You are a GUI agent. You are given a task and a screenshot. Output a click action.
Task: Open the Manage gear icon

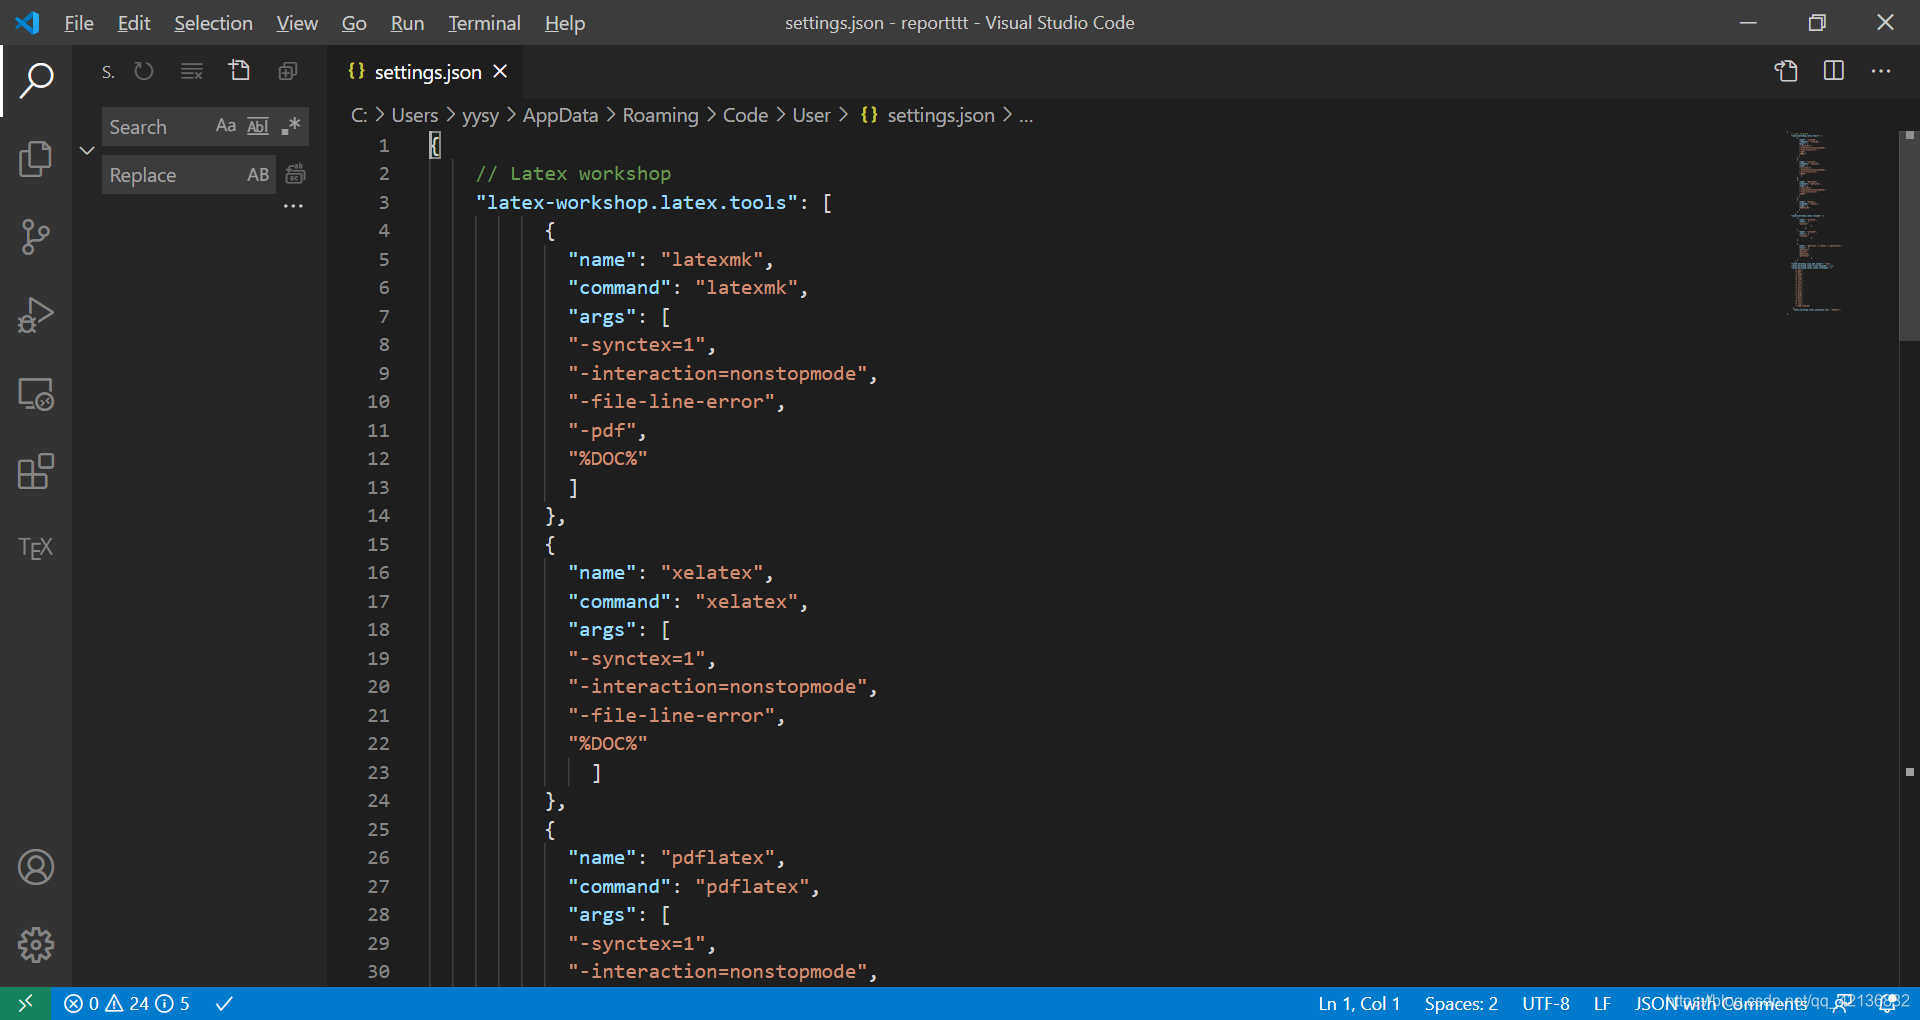tap(36, 945)
